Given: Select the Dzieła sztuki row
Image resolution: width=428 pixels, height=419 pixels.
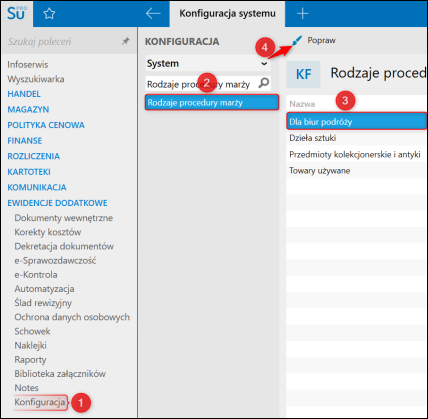Looking at the screenshot, I should click(356, 138).
